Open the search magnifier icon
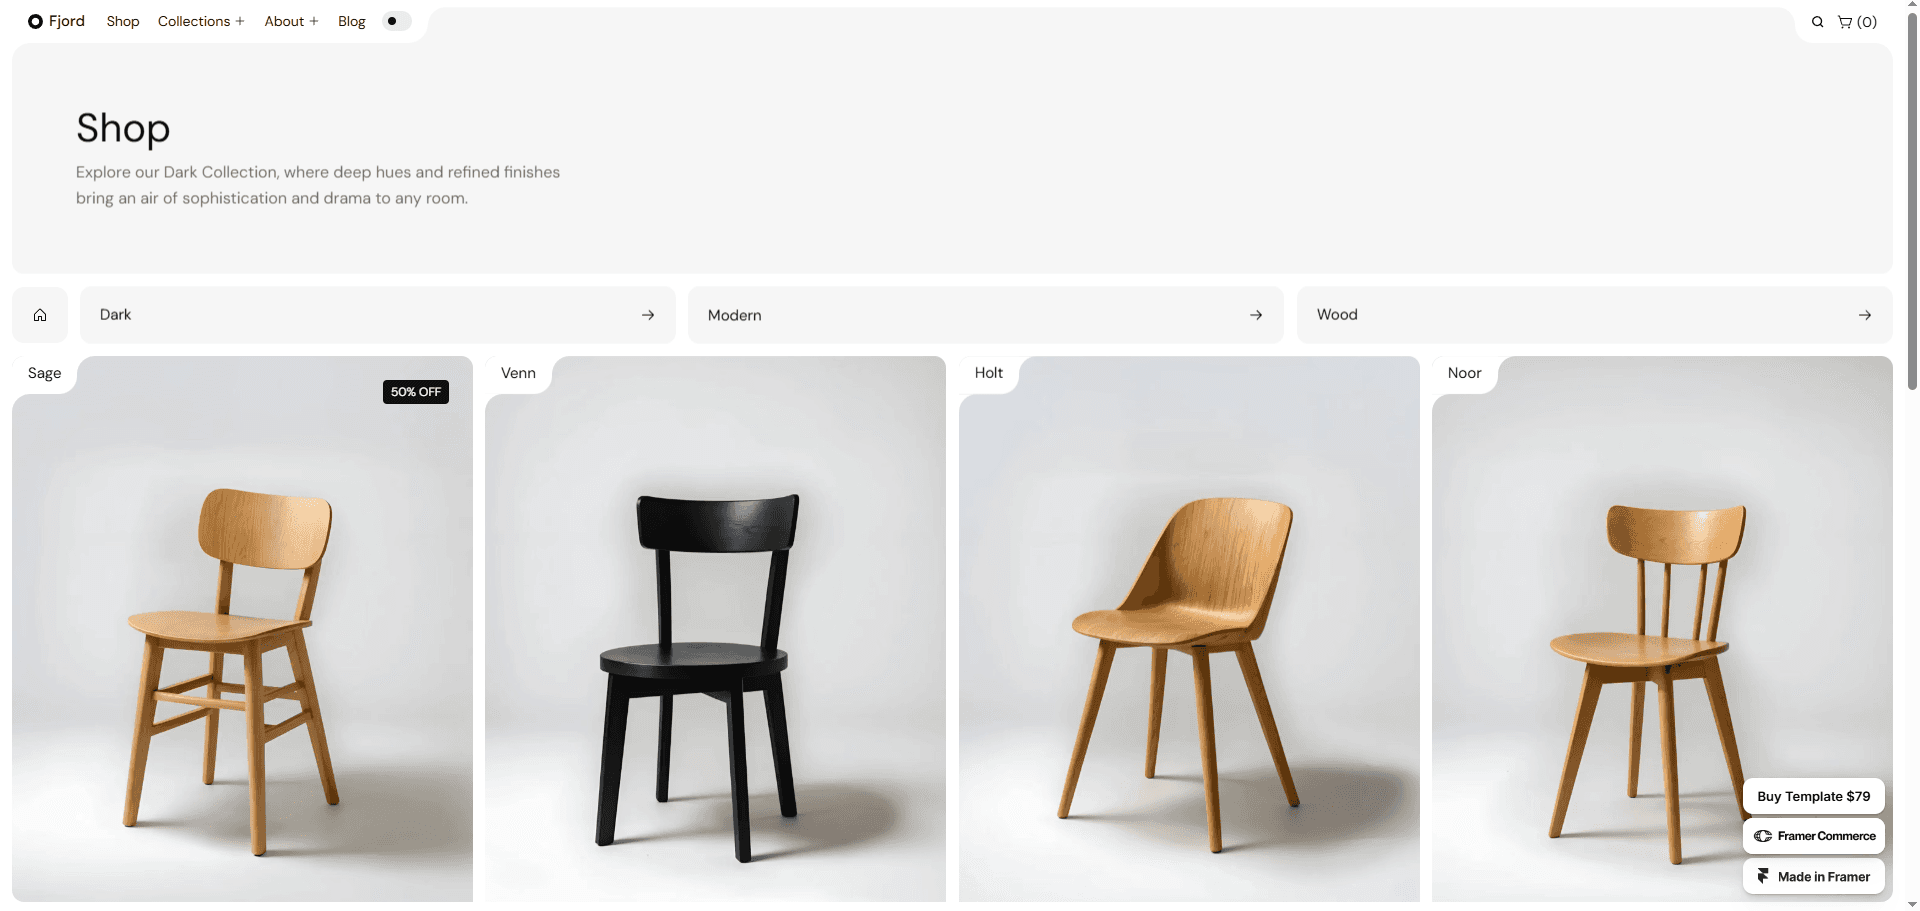 tap(1817, 22)
